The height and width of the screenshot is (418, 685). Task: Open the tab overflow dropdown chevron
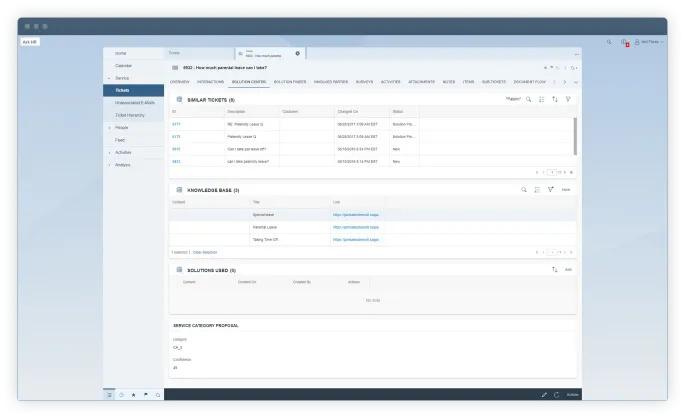[575, 81]
